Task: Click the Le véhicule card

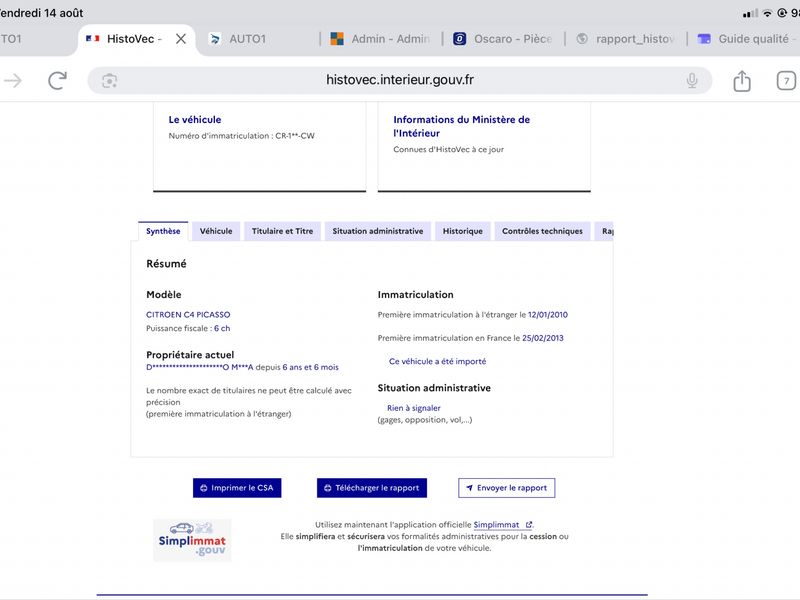Action: coord(259,146)
